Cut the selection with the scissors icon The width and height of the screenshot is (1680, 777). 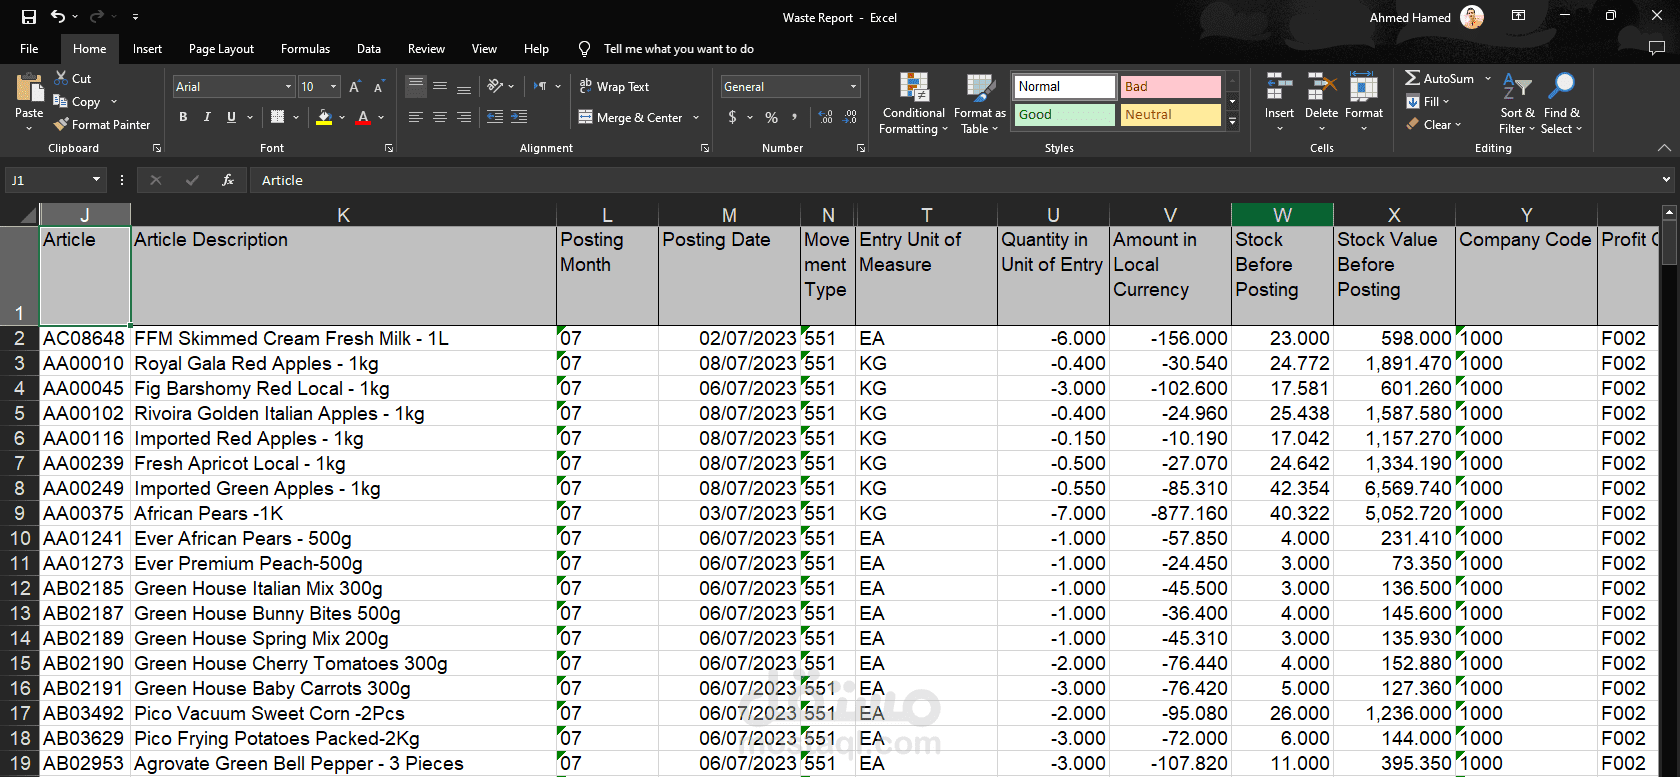(x=61, y=78)
